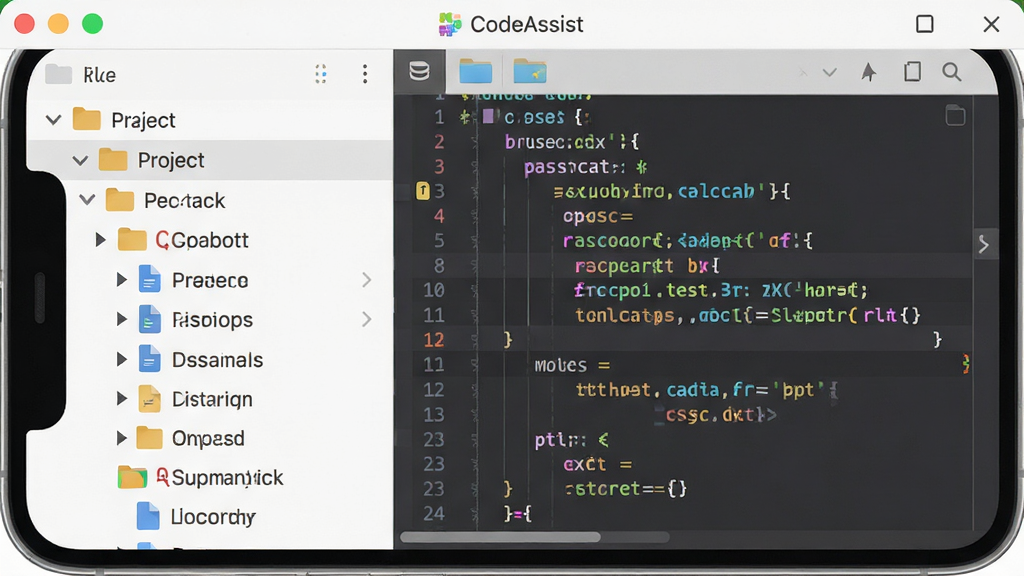Click the green folder icon beside Supmanjick
This screenshot has height=576, width=1024.
tap(133, 477)
